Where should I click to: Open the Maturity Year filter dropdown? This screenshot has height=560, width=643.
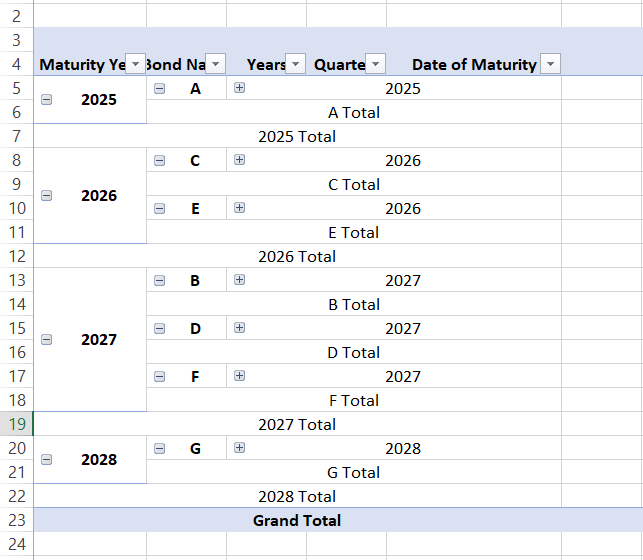pos(136,64)
